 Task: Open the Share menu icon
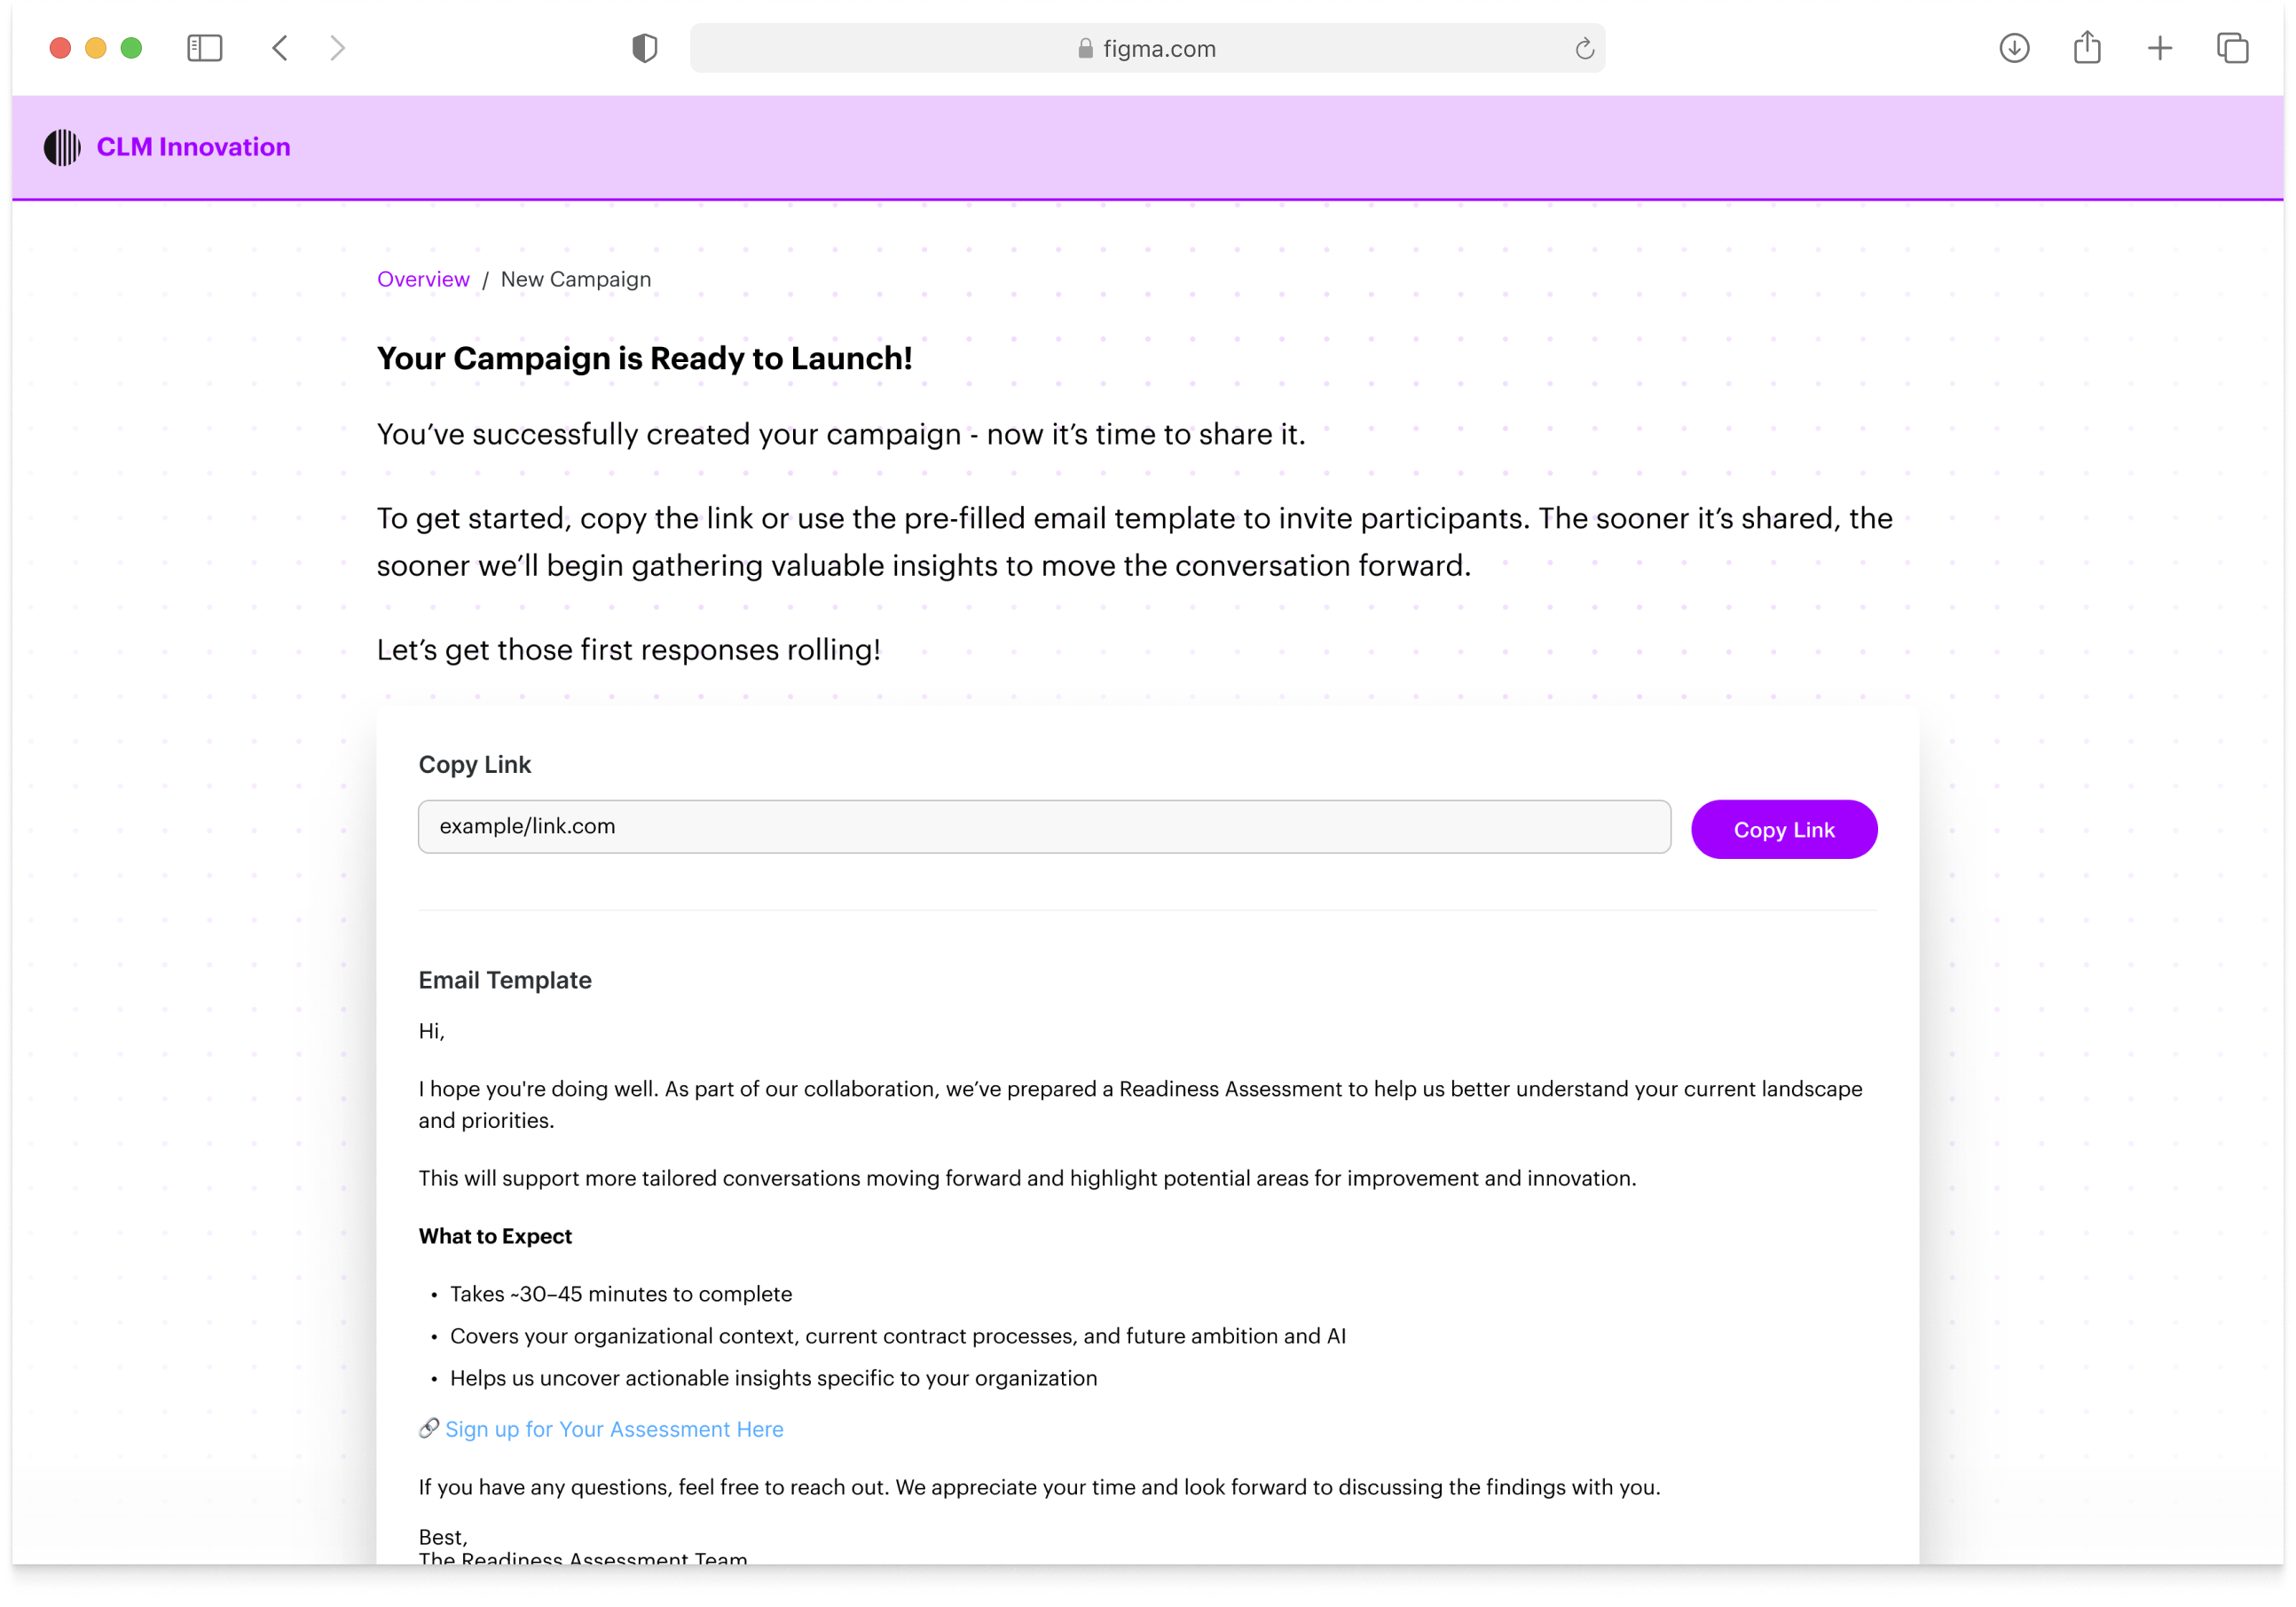(2086, 47)
